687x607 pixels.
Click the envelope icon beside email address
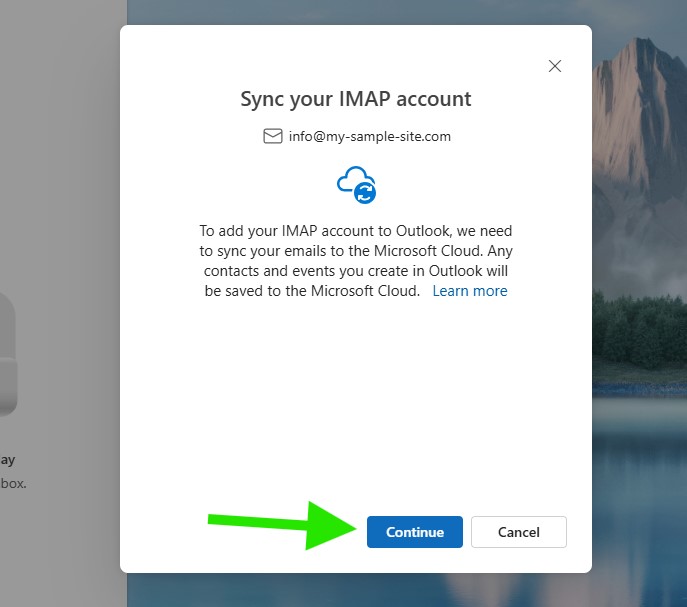[x=273, y=136]
